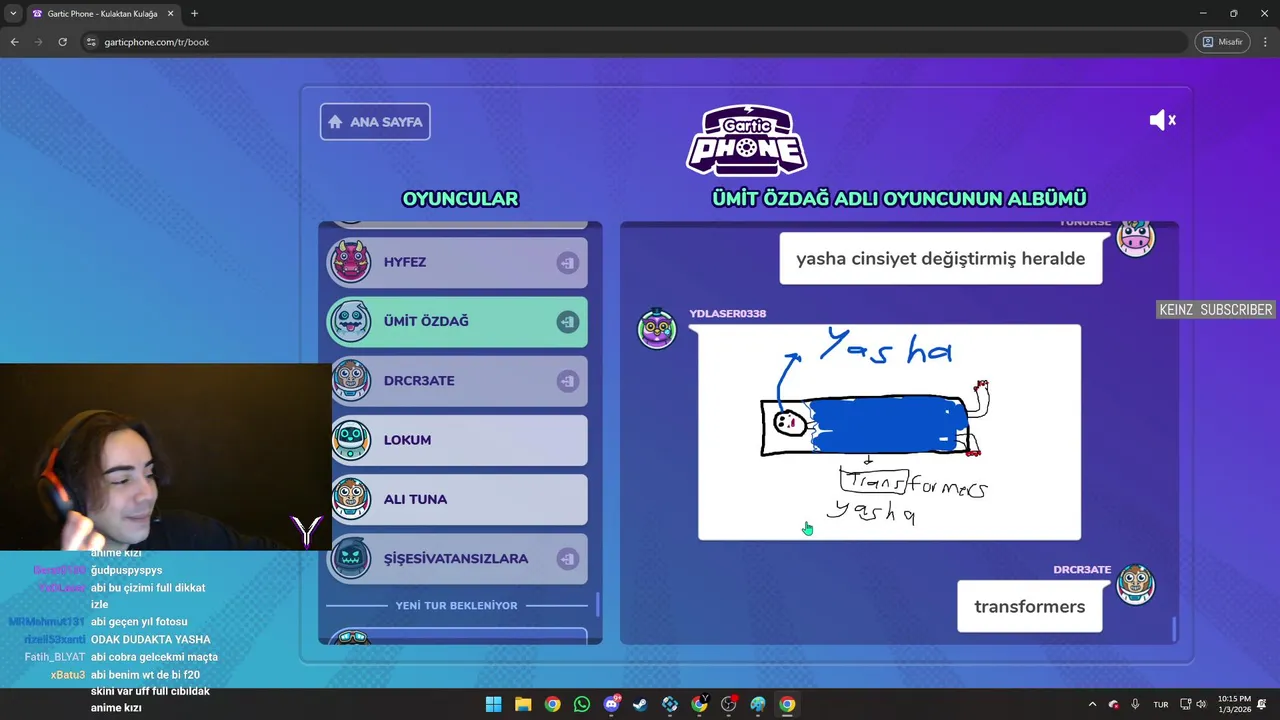Screen dimensions: 1280x720
Task: Click chat username Fatih_BLYAT
Action: (55, 657)
